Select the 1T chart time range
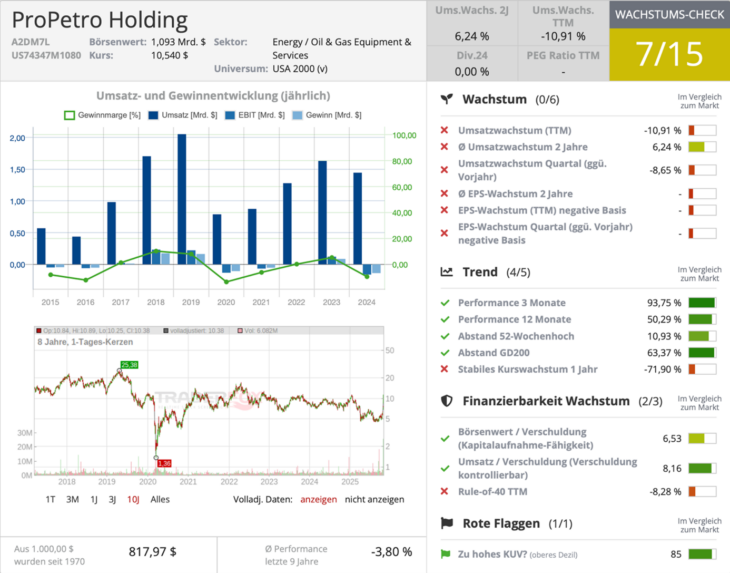The height and width of the screenshot is (573, 730). click(52, 499)
